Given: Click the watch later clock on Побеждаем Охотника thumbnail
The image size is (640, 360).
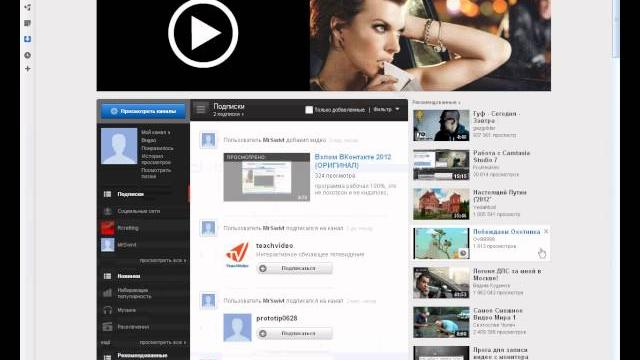Looking at the screenshot, I should (463, 253).
